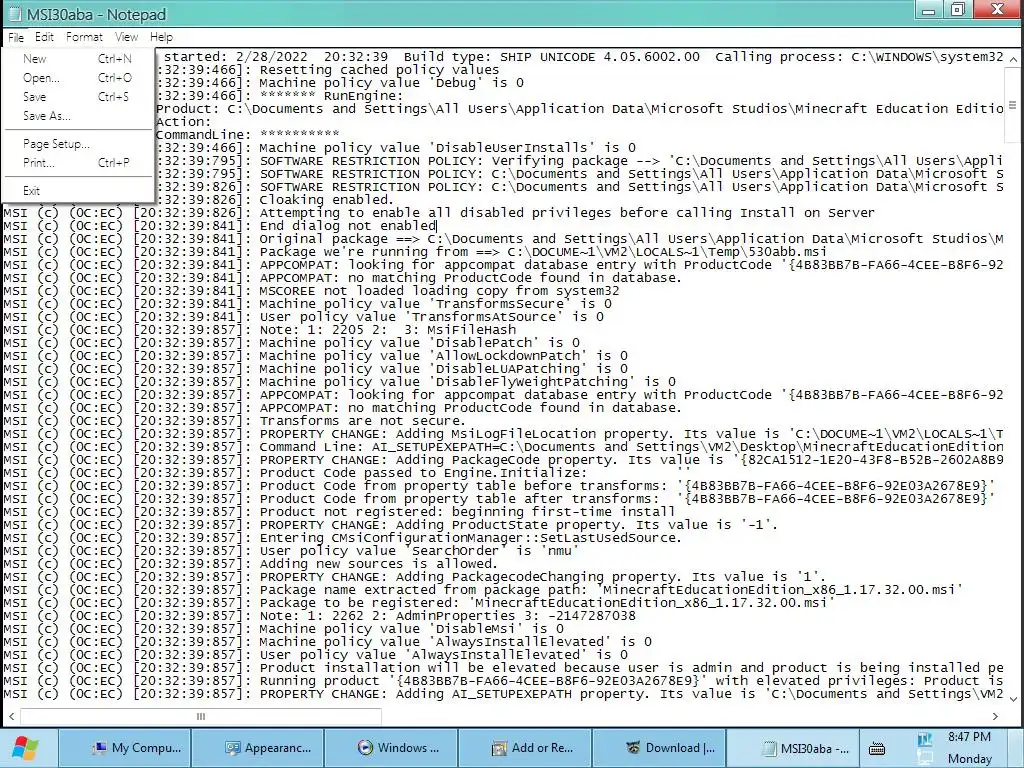The image size is (1024, 768).
Task: Click the 'DisableLUAPatching' policy line
Action: coord(443,369)
